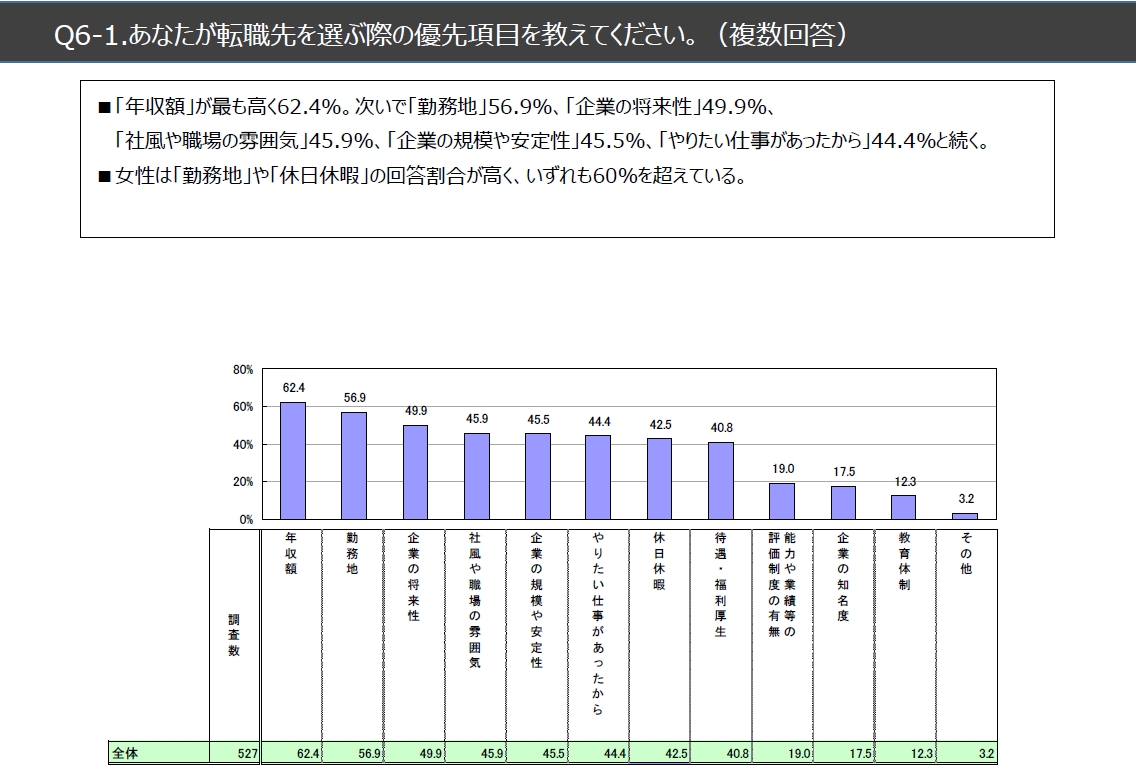Click the 56.9 cell in 全体 row
The height and width of the screenshot is (765, 1136).
pos(352,753)
